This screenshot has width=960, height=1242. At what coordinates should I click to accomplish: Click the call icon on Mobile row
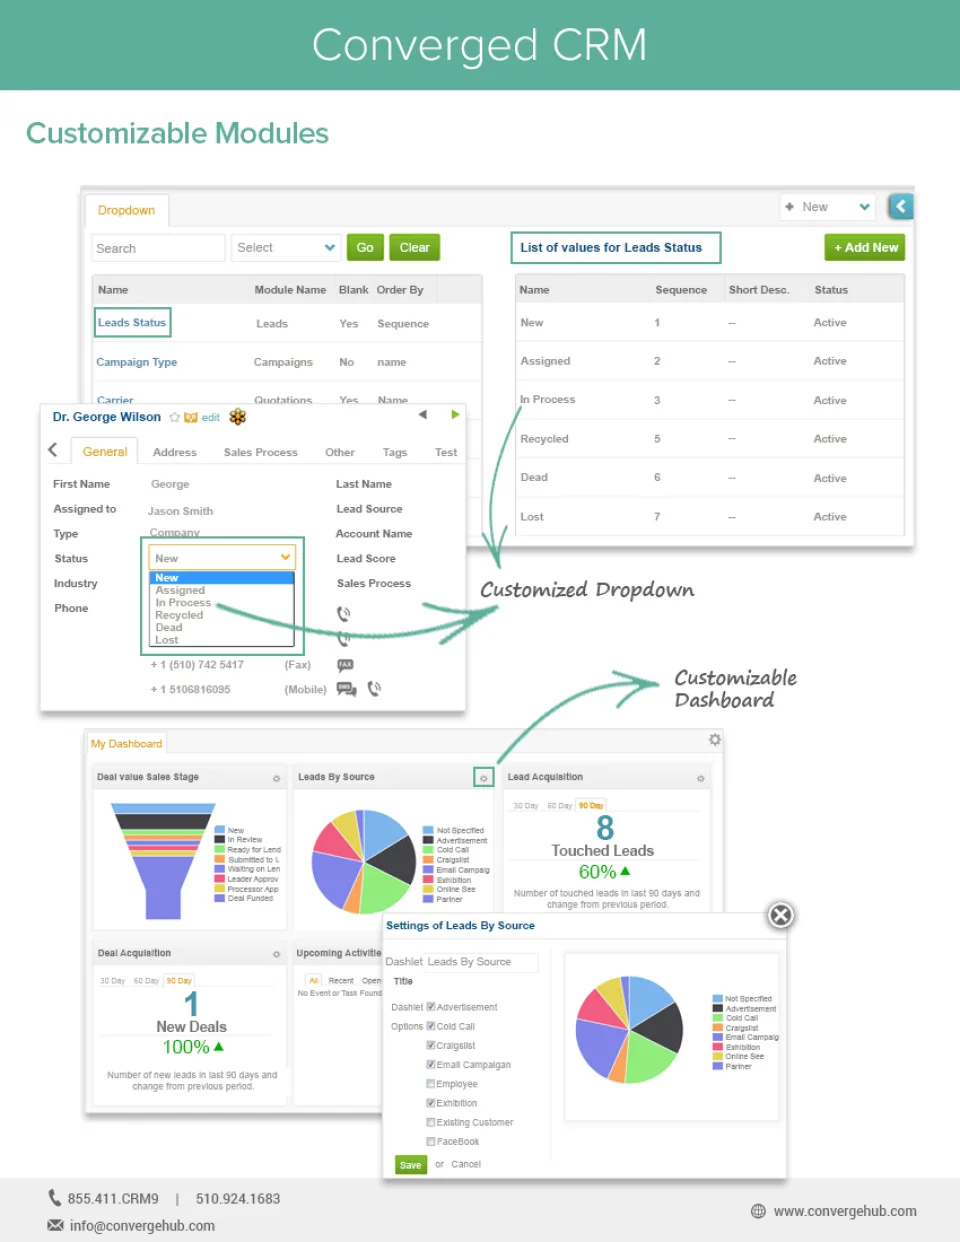point(374,688)
